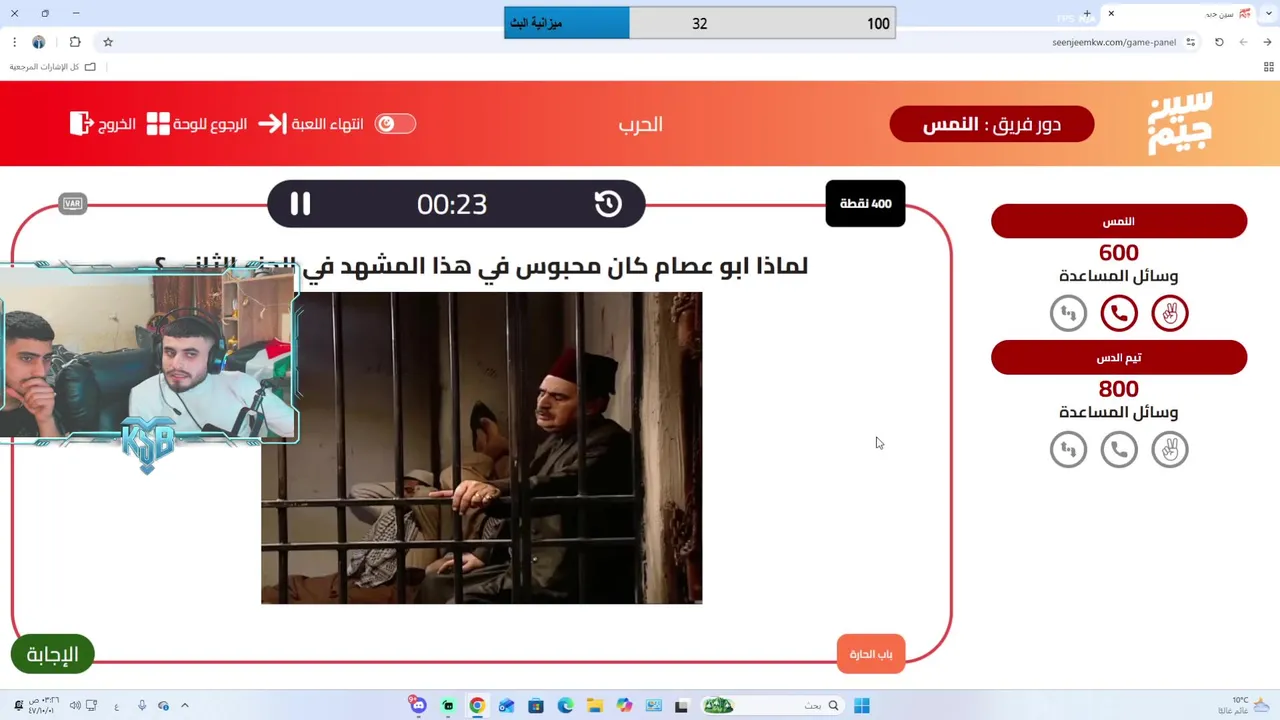Click النمس team score 600
Screen dimensions: 1280x720
[x=1119, y=253]
